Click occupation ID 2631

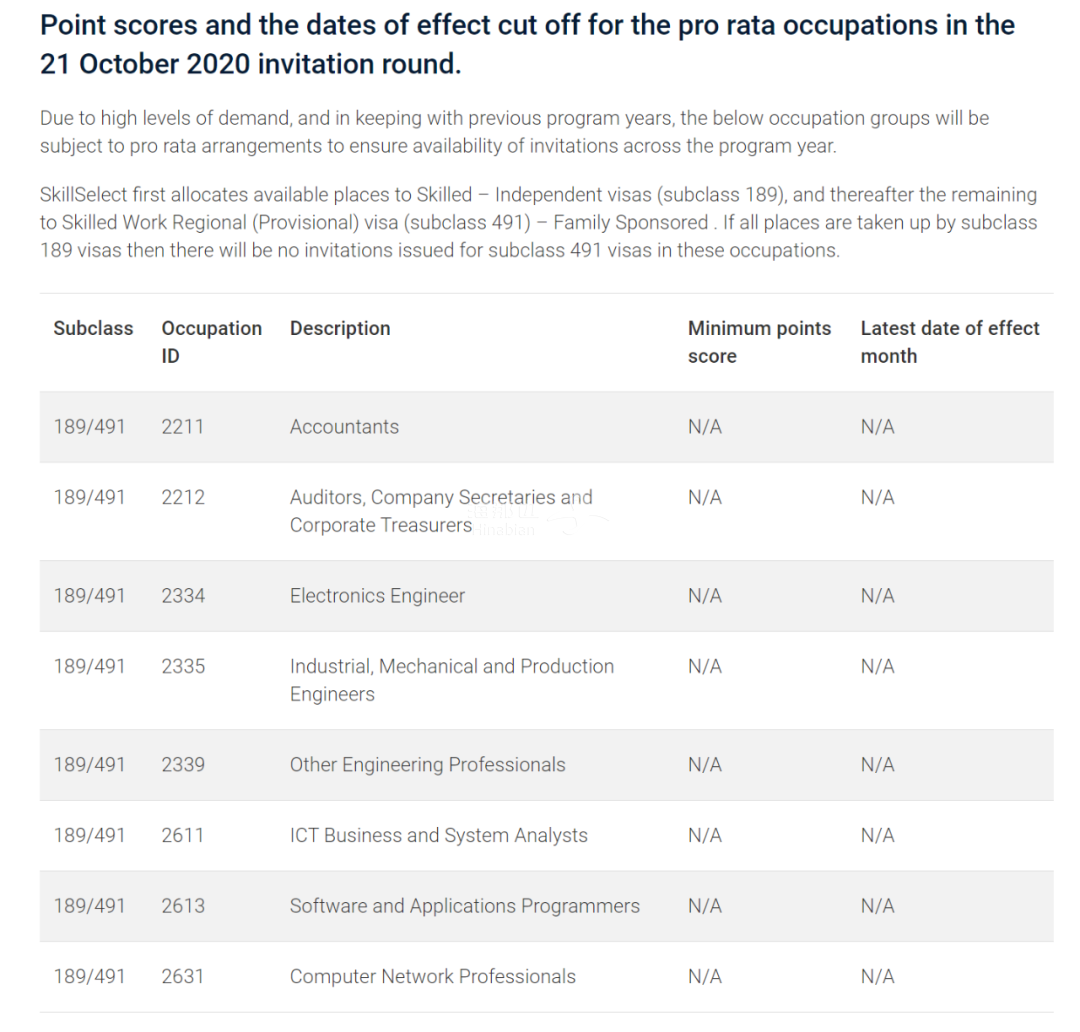[x=183, y=977]
